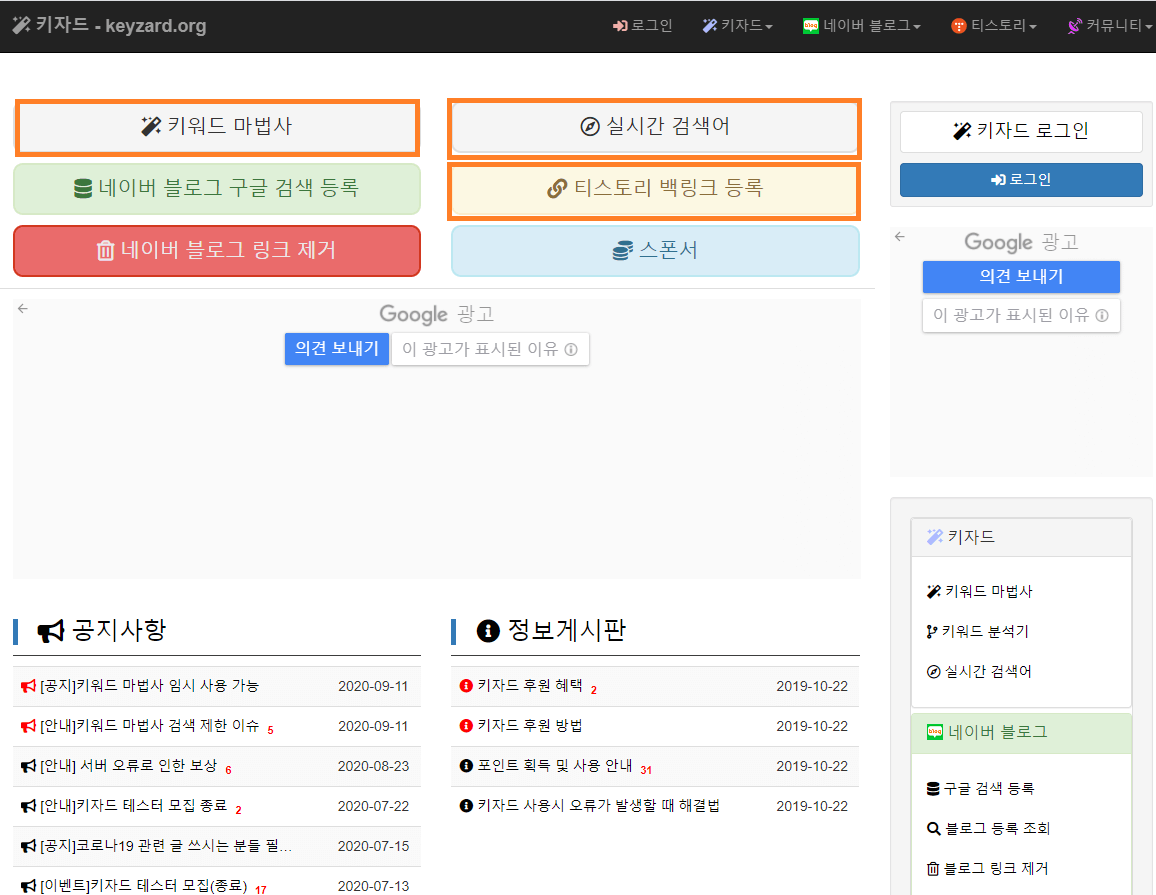Click the 키자드 sidebar panel header
1156x895 pixels.
(x=1021, y=537)
